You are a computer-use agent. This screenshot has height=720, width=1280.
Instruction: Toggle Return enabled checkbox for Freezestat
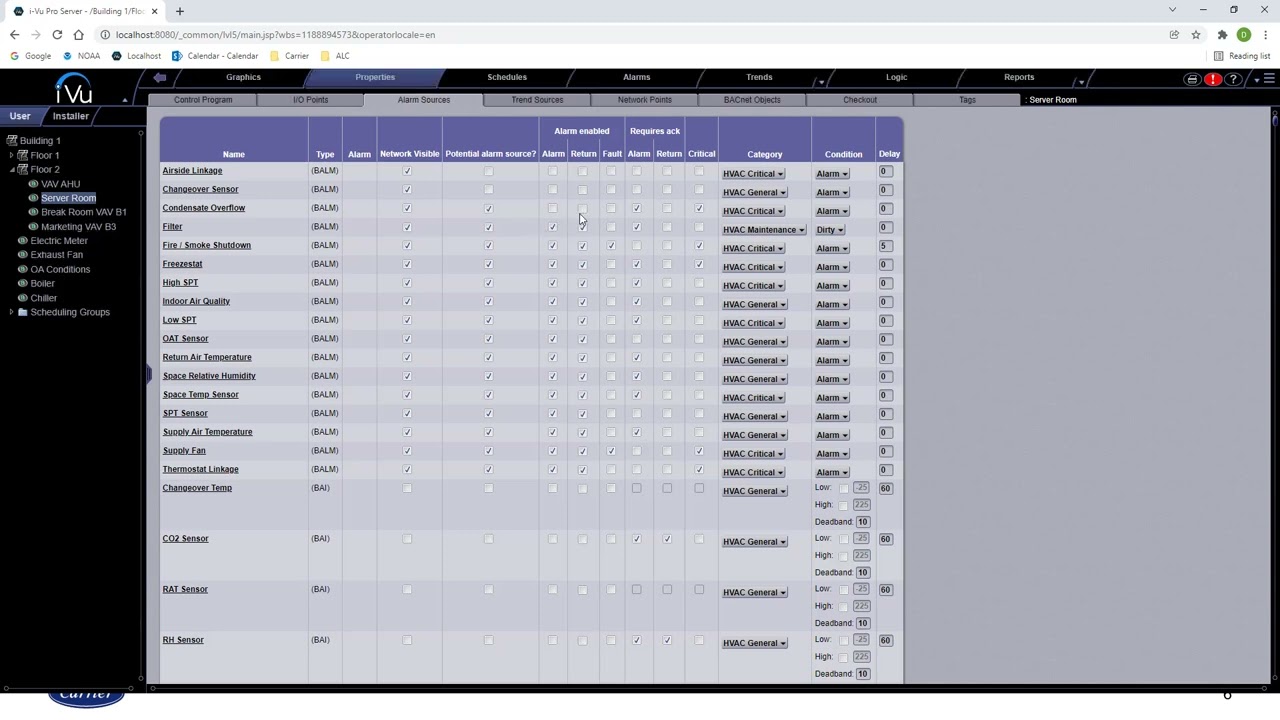(582, 264)
